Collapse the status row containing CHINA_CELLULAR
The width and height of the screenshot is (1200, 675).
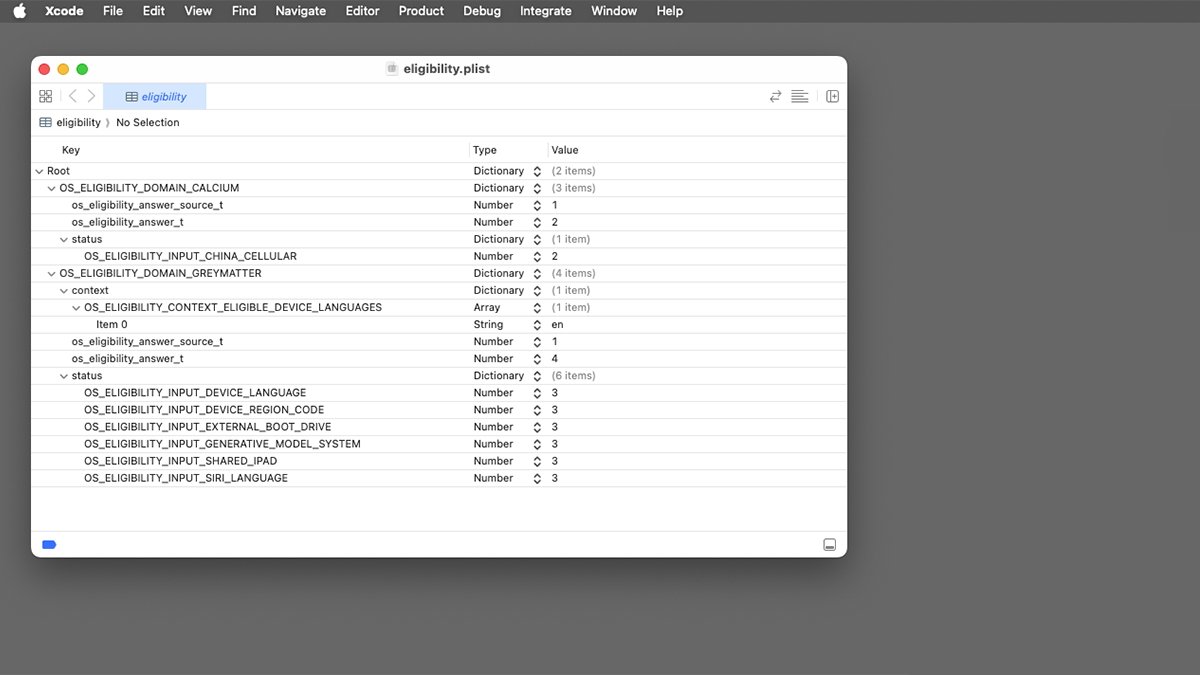(x=63, y=239)
